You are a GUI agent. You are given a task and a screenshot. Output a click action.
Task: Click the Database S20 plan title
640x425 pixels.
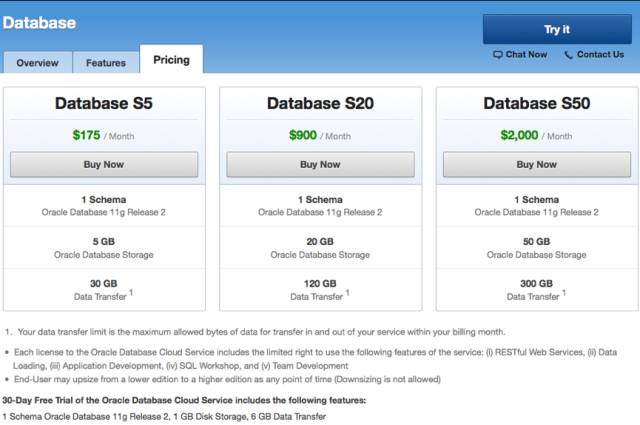(x=320, y=103)
